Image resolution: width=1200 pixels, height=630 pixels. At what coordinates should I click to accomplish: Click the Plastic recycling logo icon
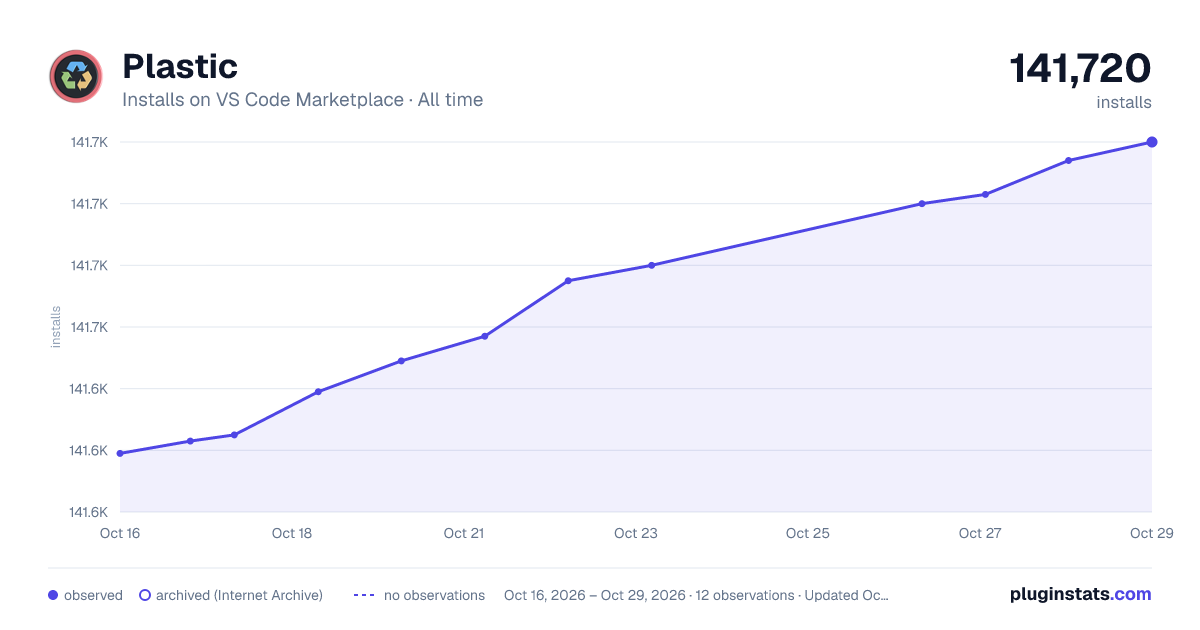pos(76,76)
